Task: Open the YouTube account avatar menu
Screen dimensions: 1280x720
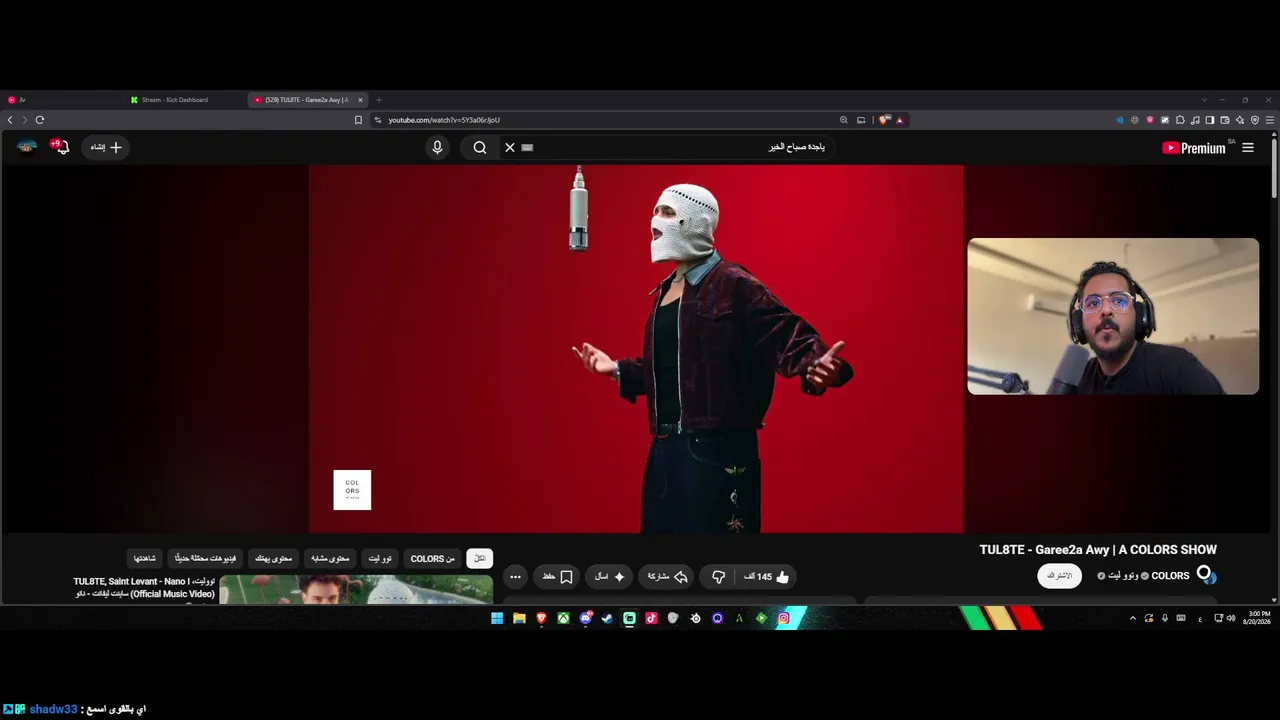Action: [x=27, y=147]
